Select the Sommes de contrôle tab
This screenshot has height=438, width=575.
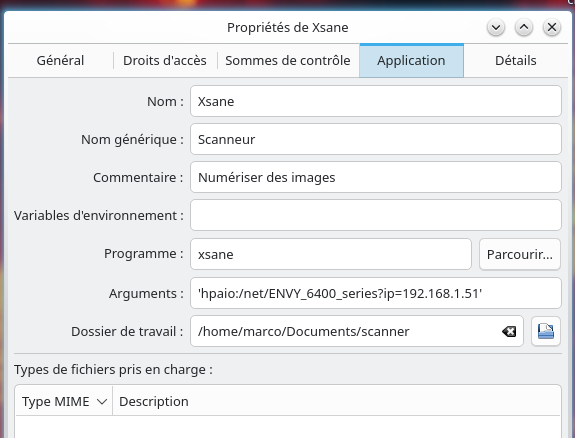(288, 61)
